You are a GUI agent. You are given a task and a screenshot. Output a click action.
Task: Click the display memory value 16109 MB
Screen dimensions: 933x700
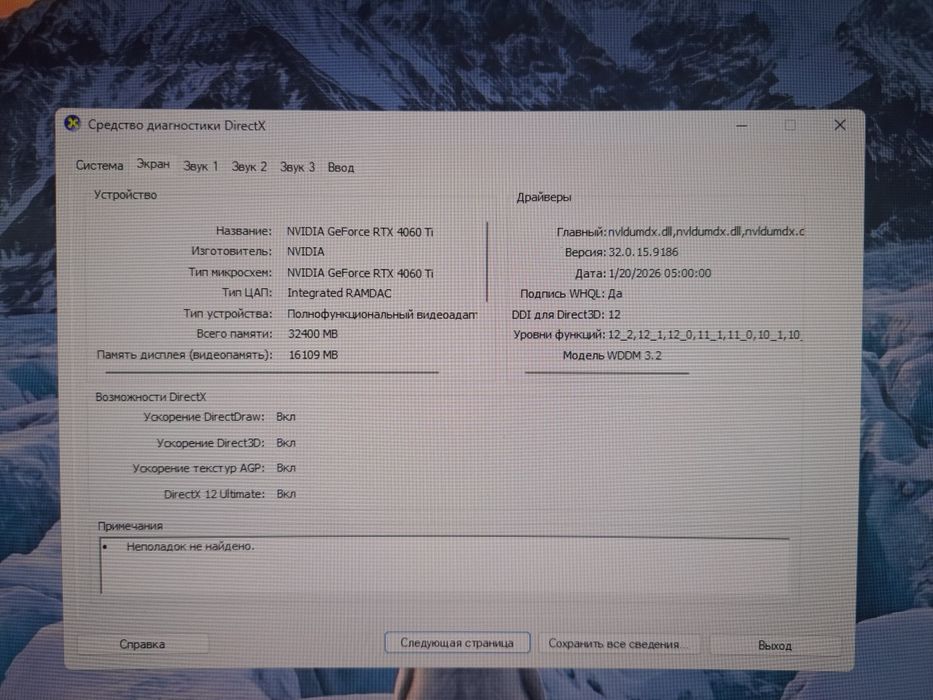[x=313, y=355]
